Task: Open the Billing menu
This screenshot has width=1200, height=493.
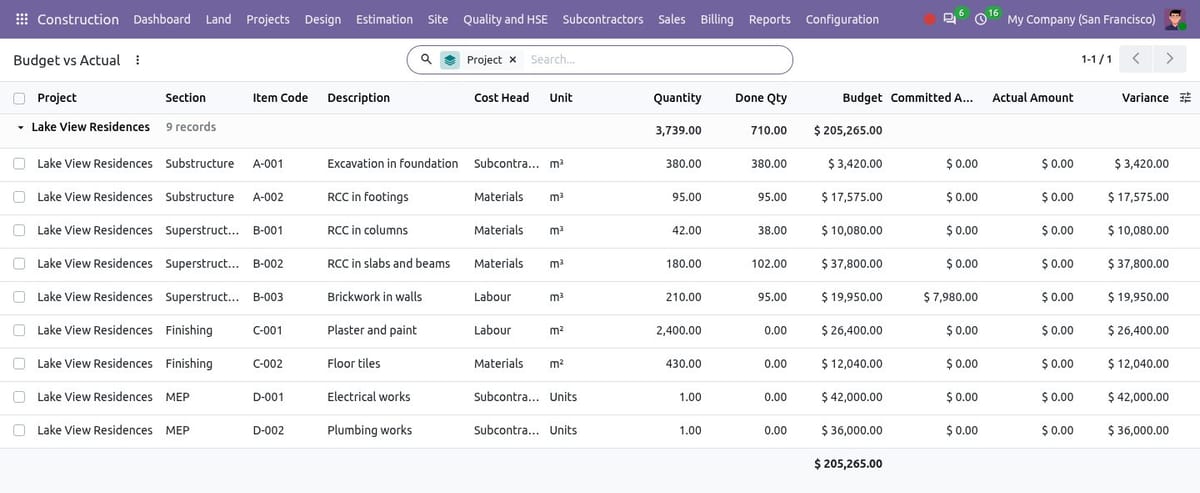Action: [717, 19]
